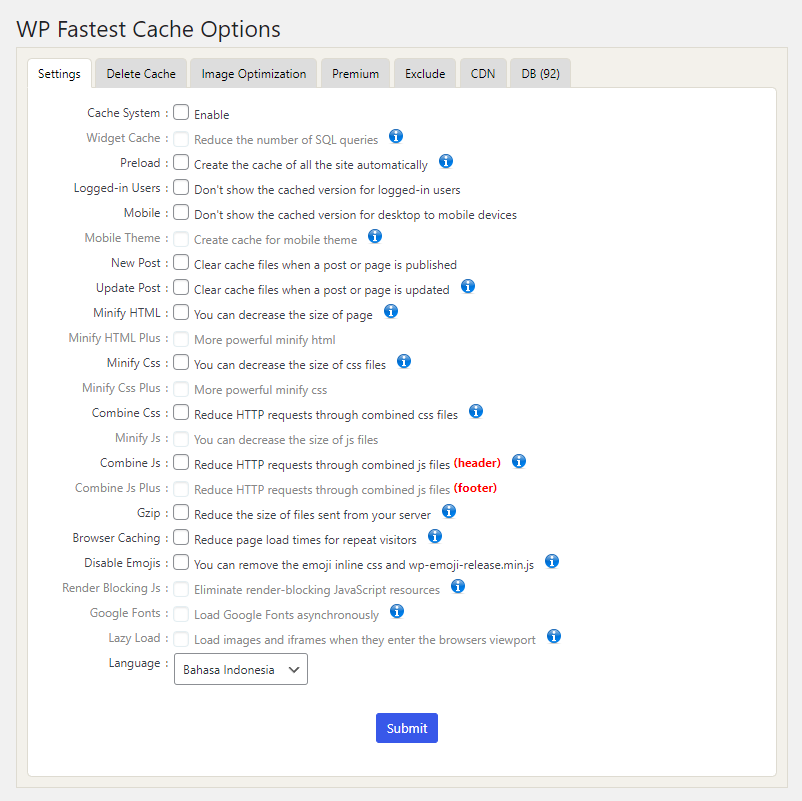
Task: Click the disabled Google Fonts checkbox
Action: pyautogui.click(x=181, y=614)
